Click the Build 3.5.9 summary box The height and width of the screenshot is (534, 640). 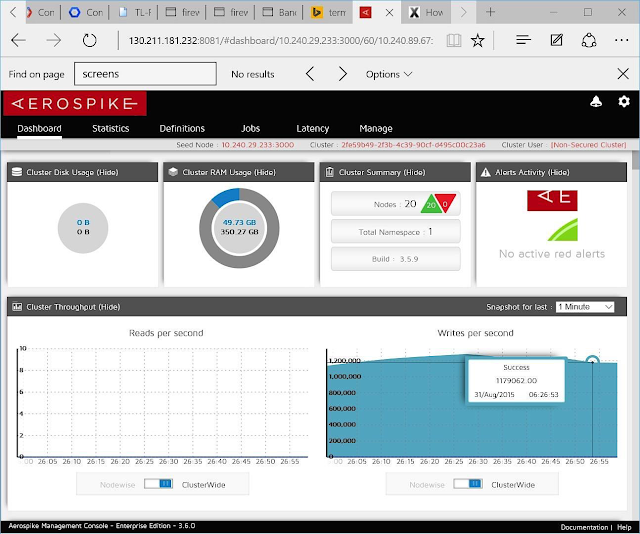(x=396, y=259)
